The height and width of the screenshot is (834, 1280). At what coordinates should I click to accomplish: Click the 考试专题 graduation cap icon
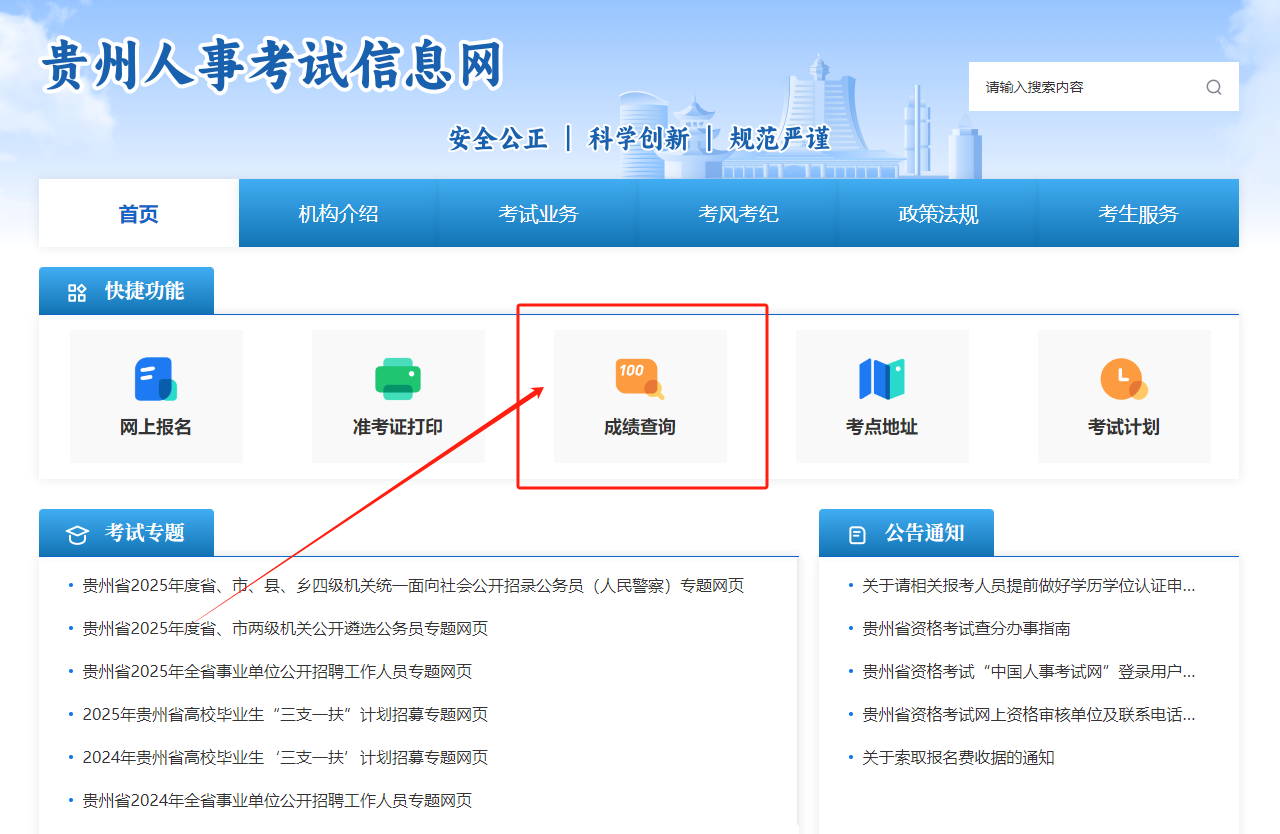[x=77, y=535]
